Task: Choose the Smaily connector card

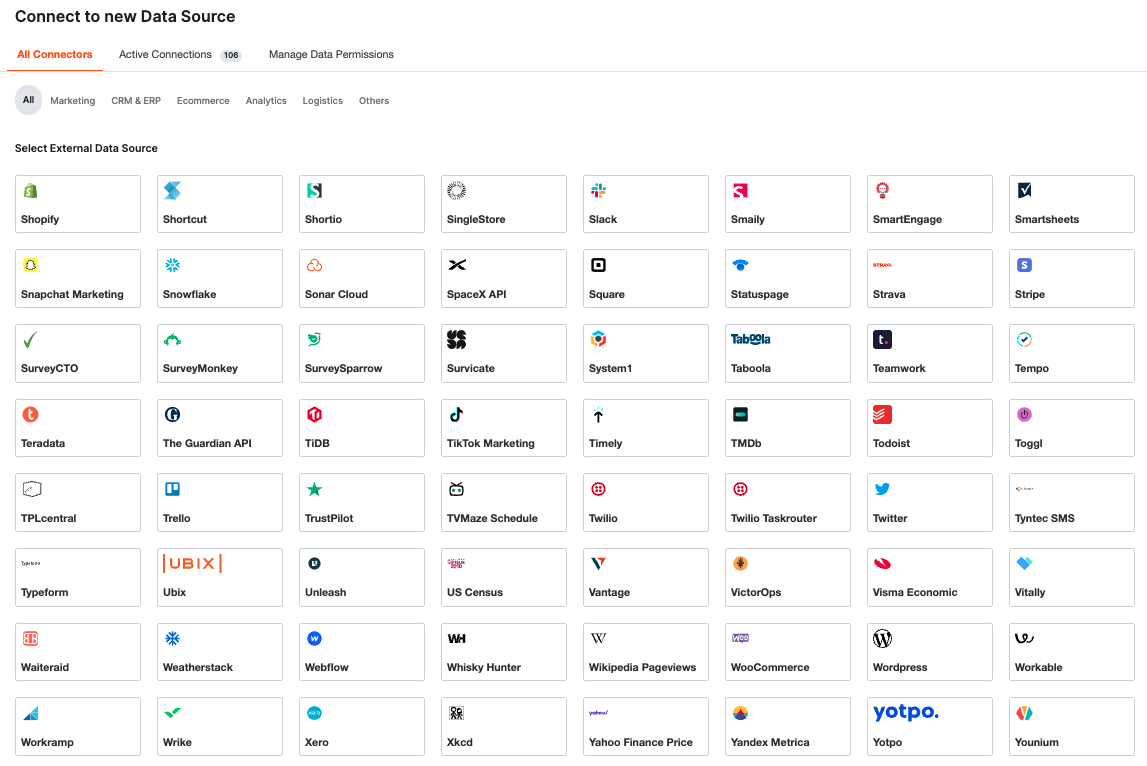Action: (x=787, y=204)
